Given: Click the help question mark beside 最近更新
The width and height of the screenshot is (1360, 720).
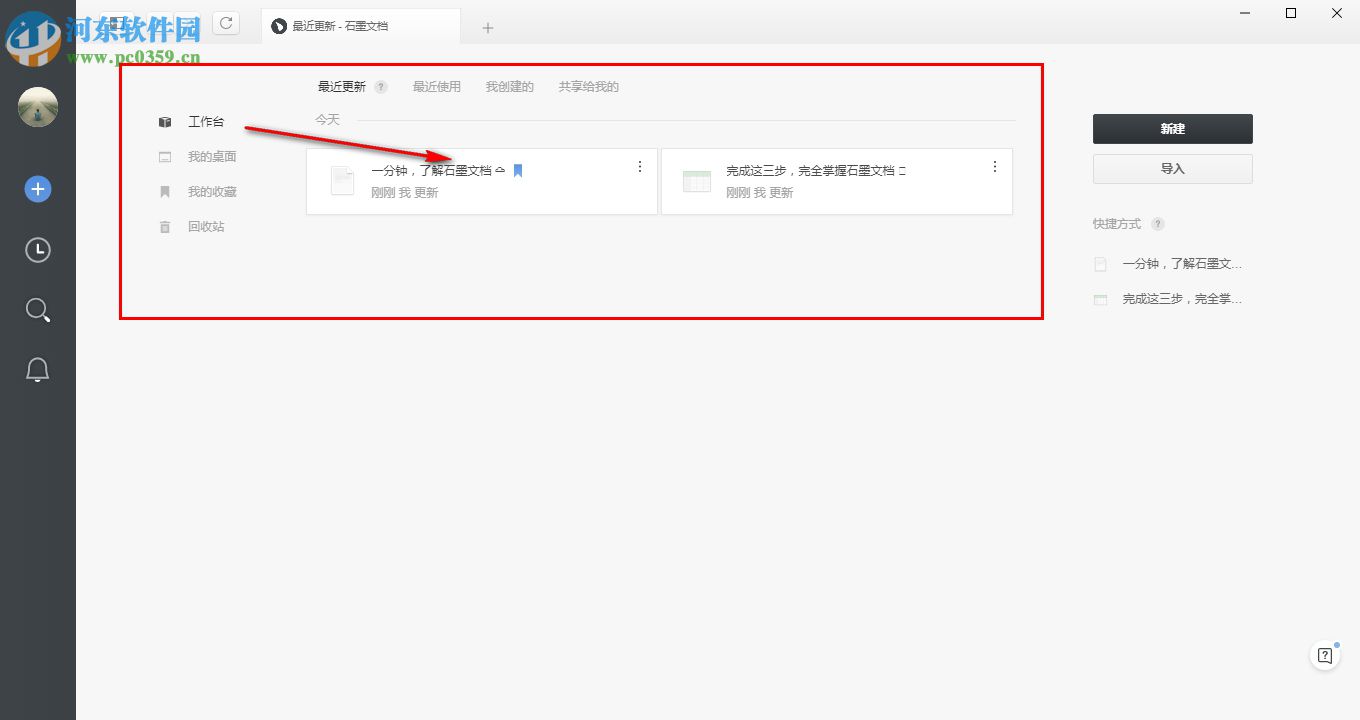Looking at the screenshot, I should (x=381, y=87).
